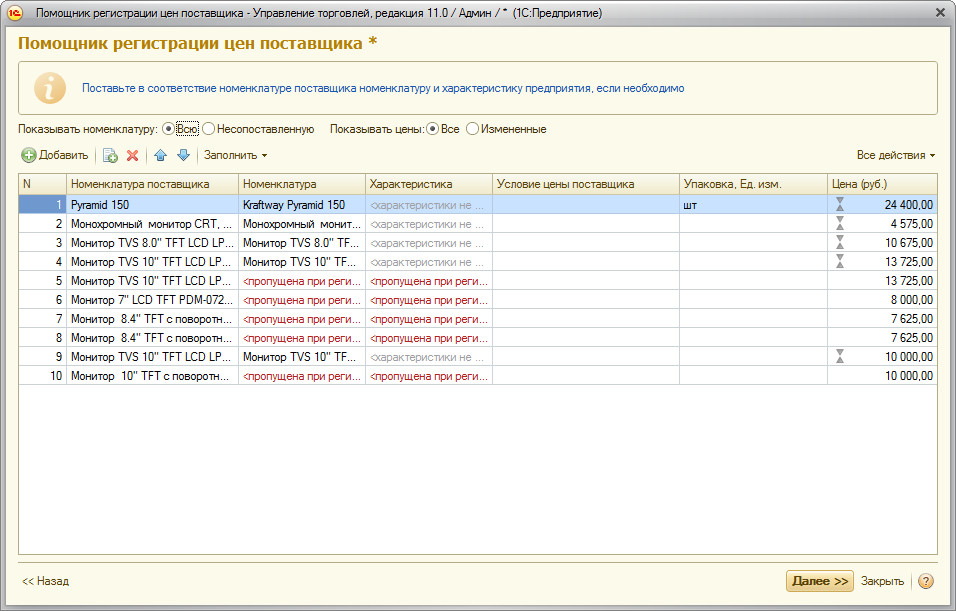Click the green Добавить plus icon
Viewport: 956px width, 611px height.
coord(29,155)
